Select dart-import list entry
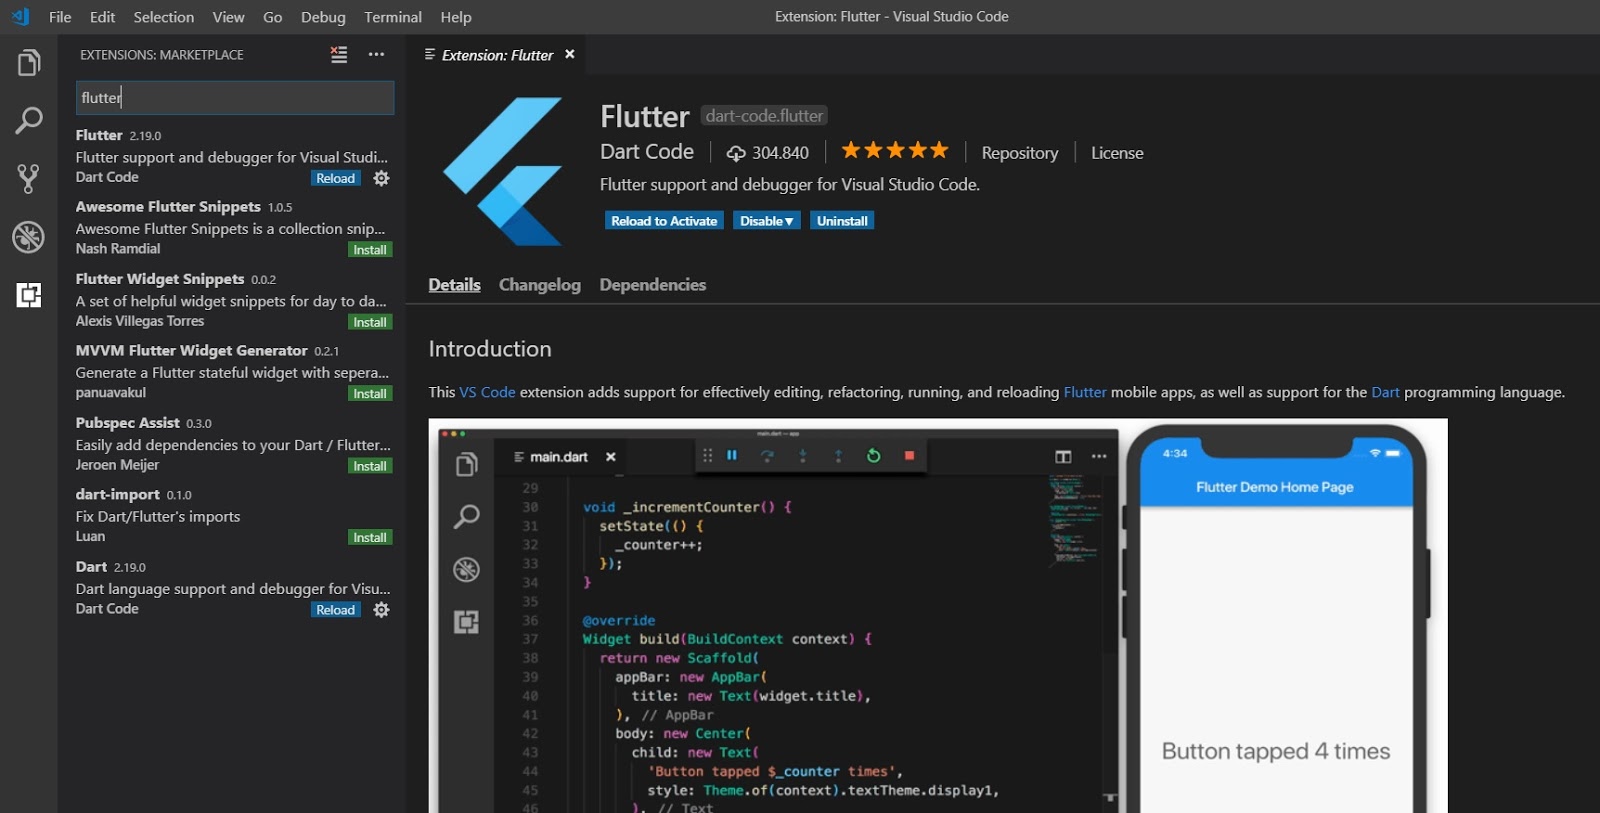This screenshot has height=813, width=1600. (232, 516)
